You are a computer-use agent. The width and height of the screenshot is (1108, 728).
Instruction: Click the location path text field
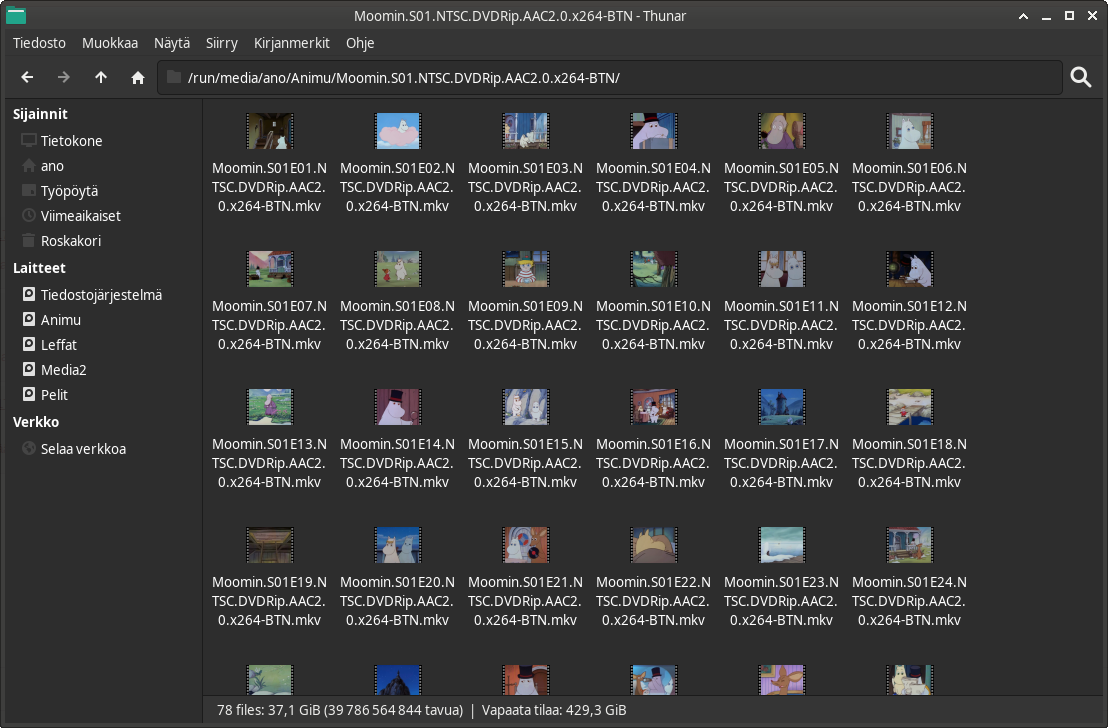(x=610, y=78)
